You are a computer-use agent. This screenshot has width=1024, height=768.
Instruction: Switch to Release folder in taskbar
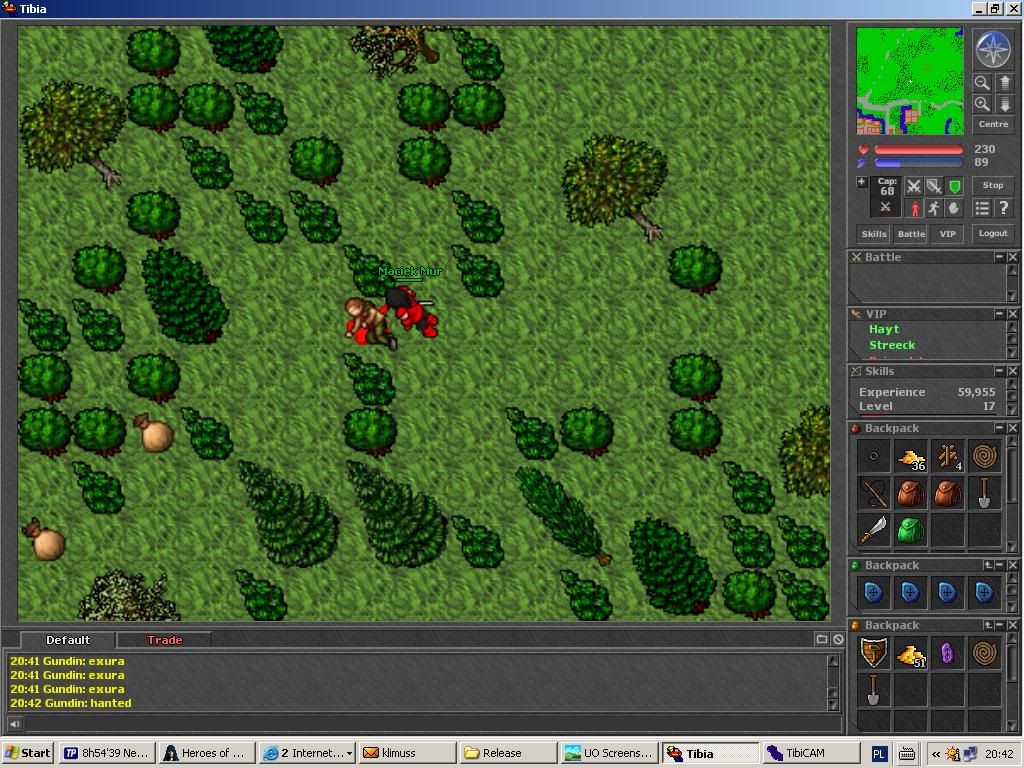click(x=507, y=753)
